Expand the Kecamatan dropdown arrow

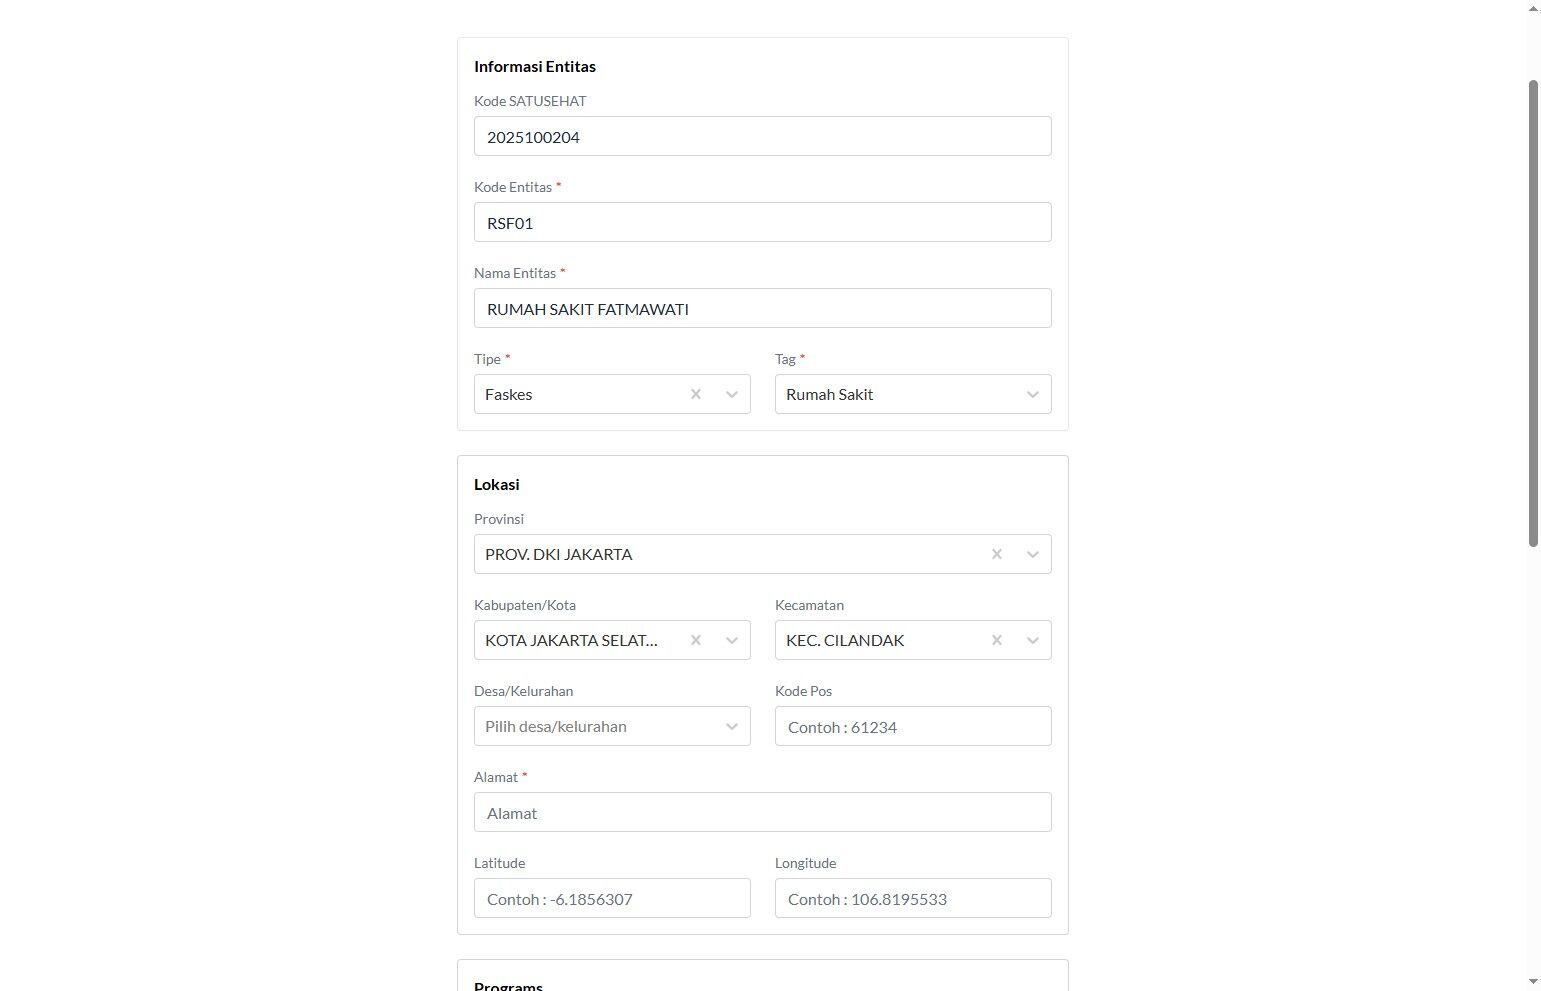click(1033, 640)
